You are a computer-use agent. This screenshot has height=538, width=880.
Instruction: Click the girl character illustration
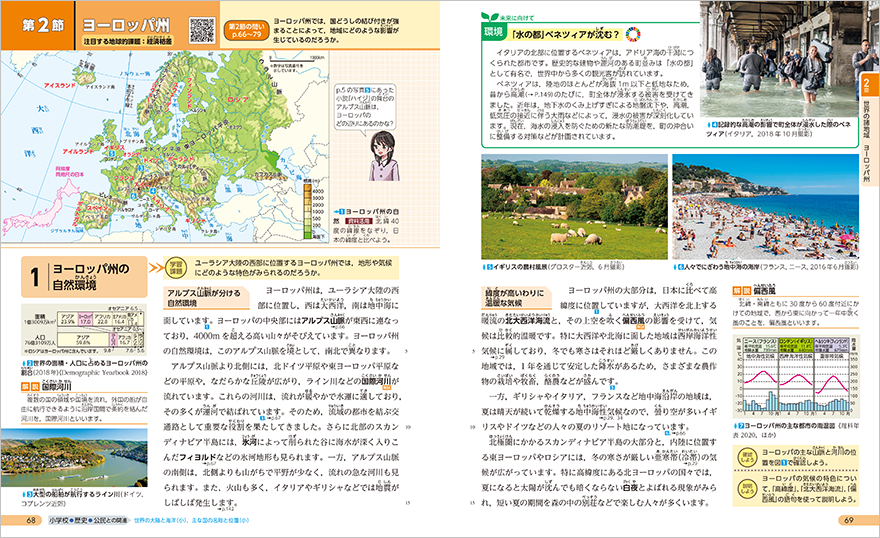click(384, 156)
